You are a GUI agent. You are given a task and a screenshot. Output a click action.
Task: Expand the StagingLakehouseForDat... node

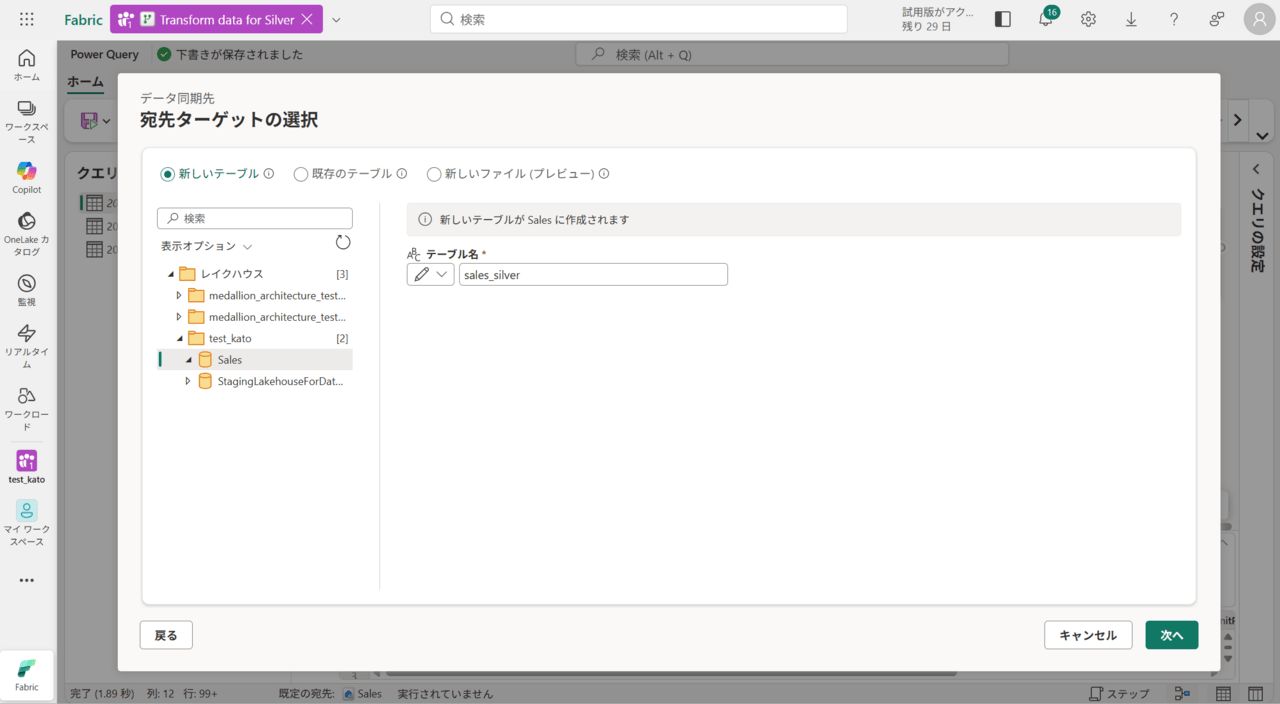(188, 381)
